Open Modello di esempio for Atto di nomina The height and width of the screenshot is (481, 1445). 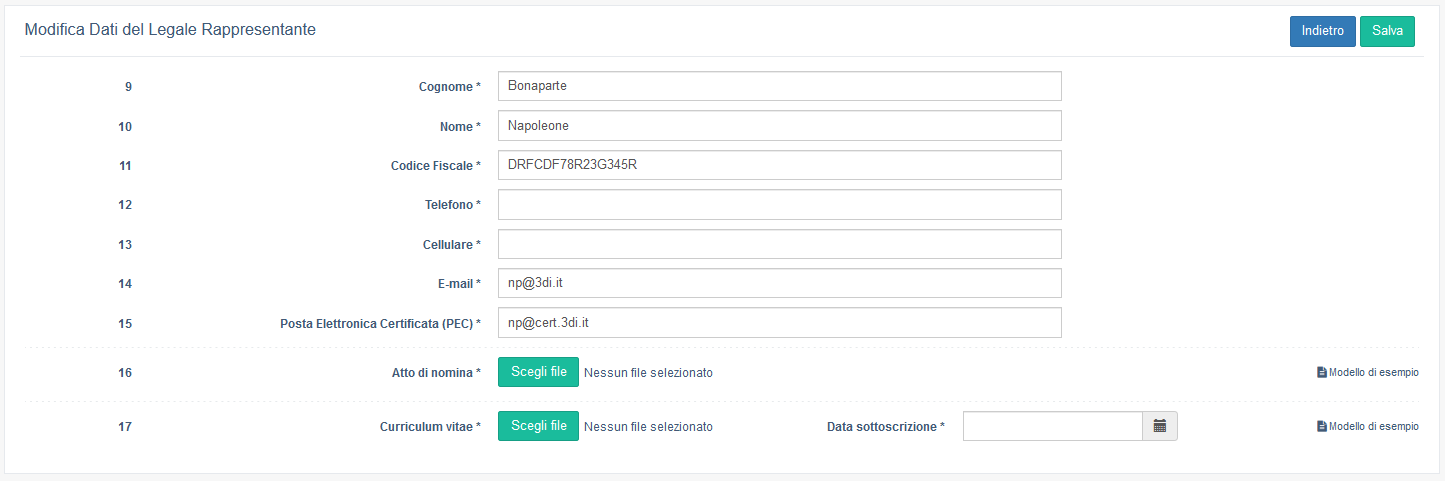pos(1373,372)
